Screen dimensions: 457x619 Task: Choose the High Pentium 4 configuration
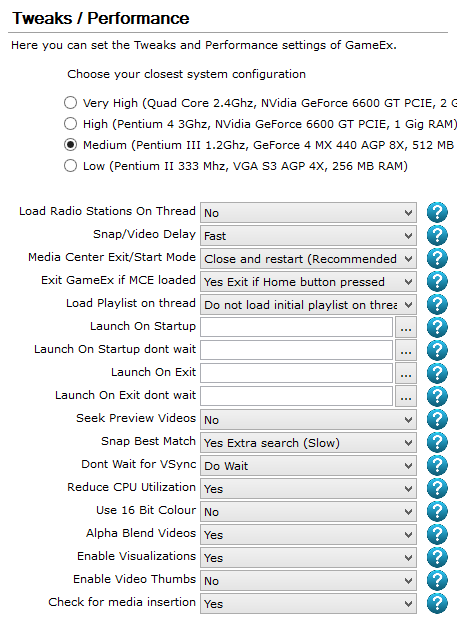click(70, 124)
